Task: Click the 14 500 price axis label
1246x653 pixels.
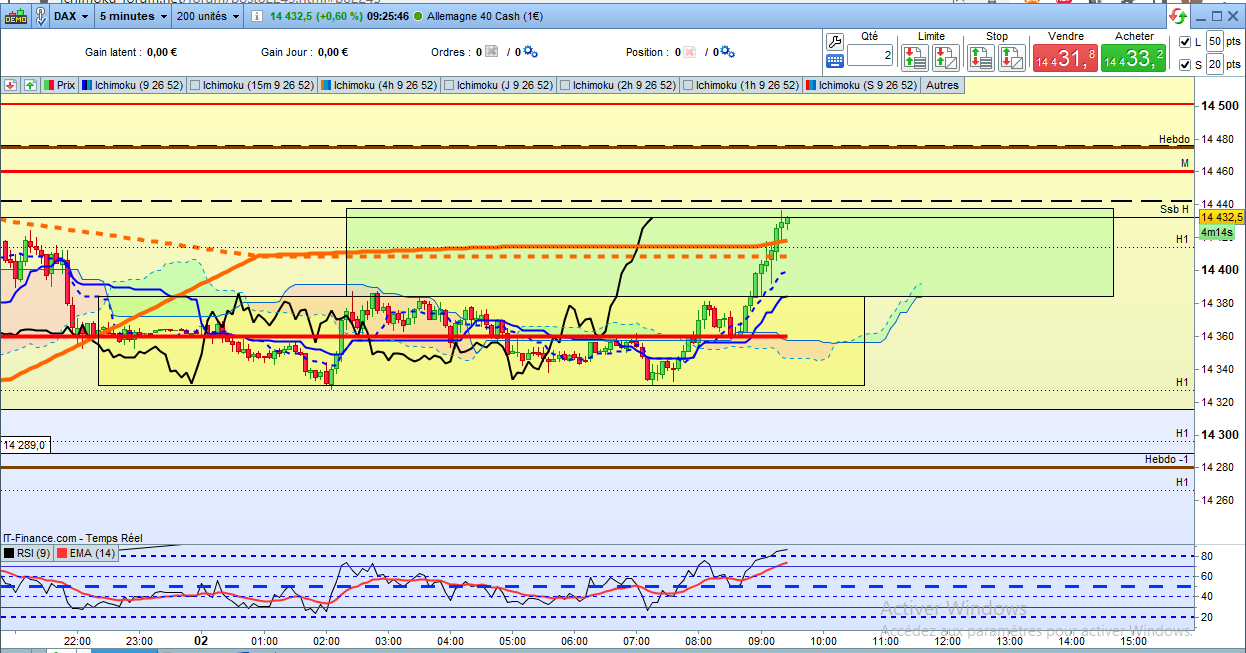Action: point(1220,105)
